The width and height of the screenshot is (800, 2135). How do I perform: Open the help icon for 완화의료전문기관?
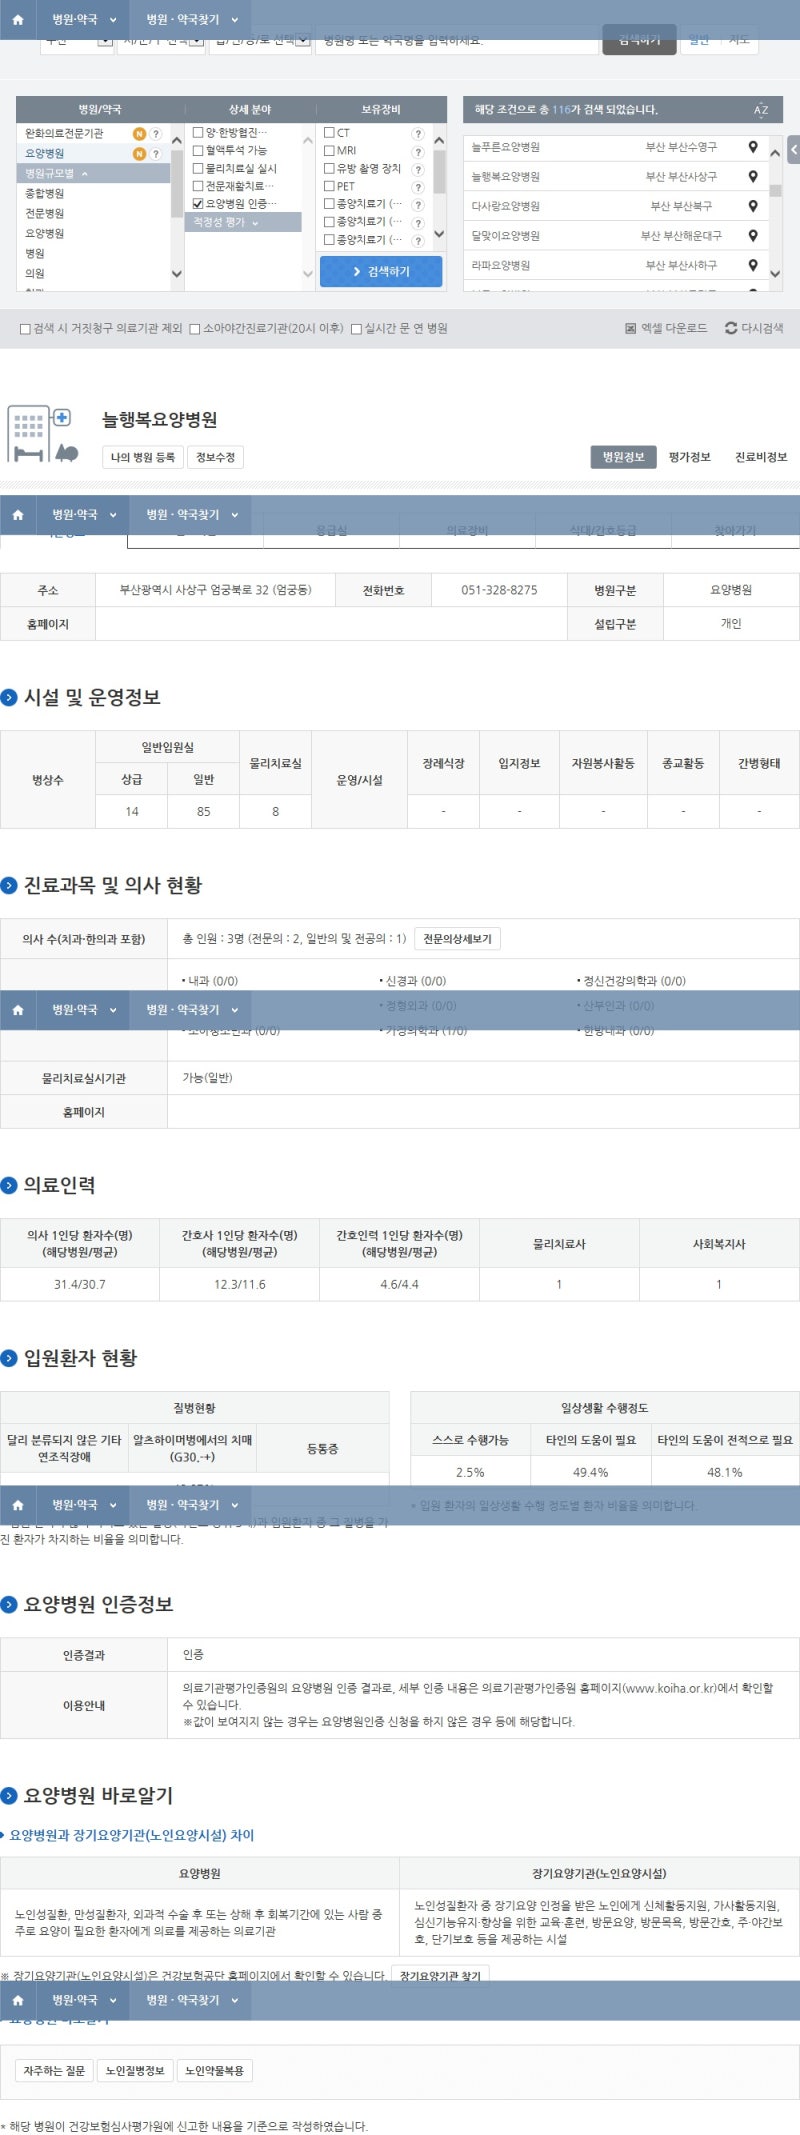(155, 133)
